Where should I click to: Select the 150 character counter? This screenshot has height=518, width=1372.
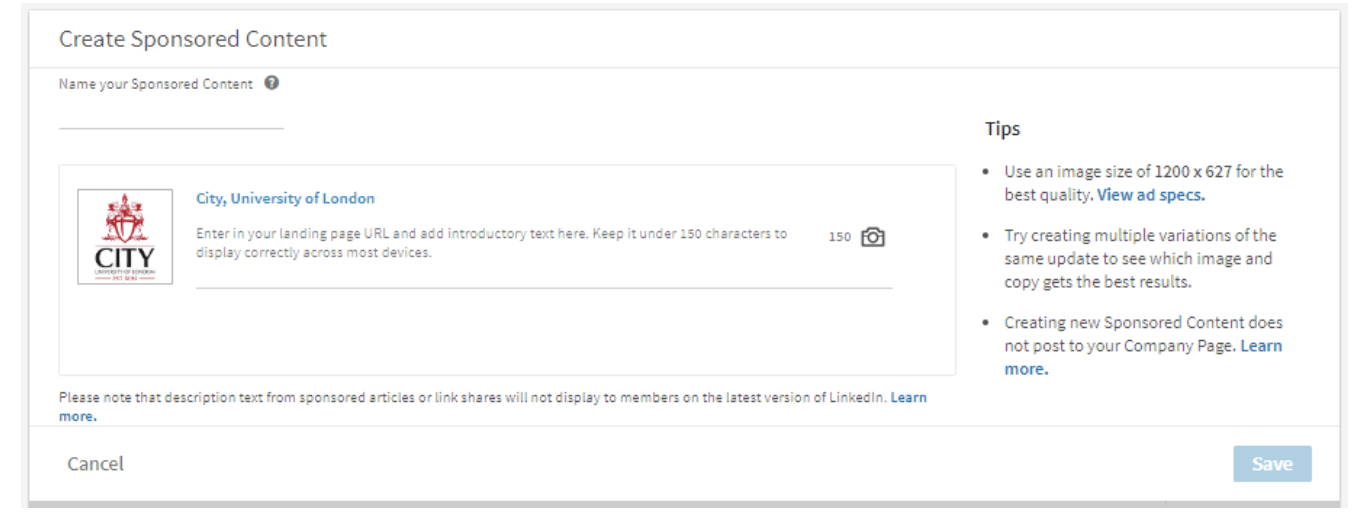[840, 237]
